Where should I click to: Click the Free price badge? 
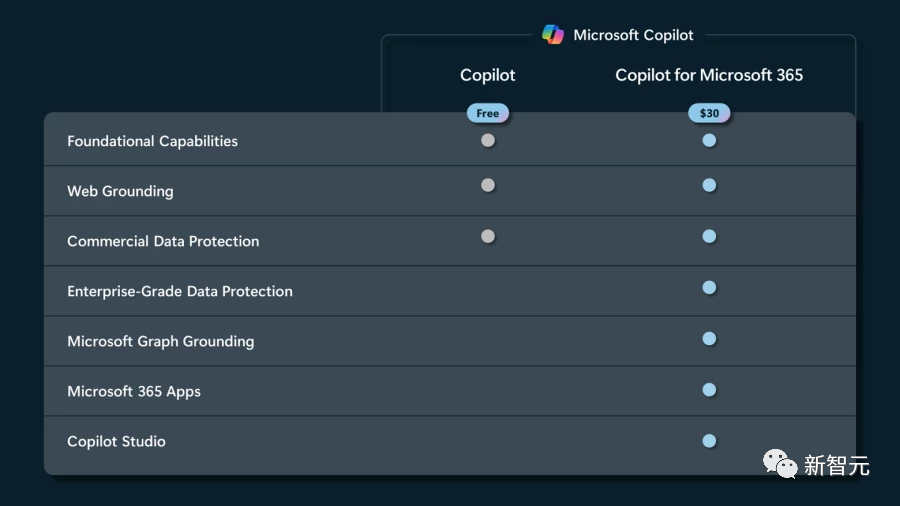tap(488, 113)
